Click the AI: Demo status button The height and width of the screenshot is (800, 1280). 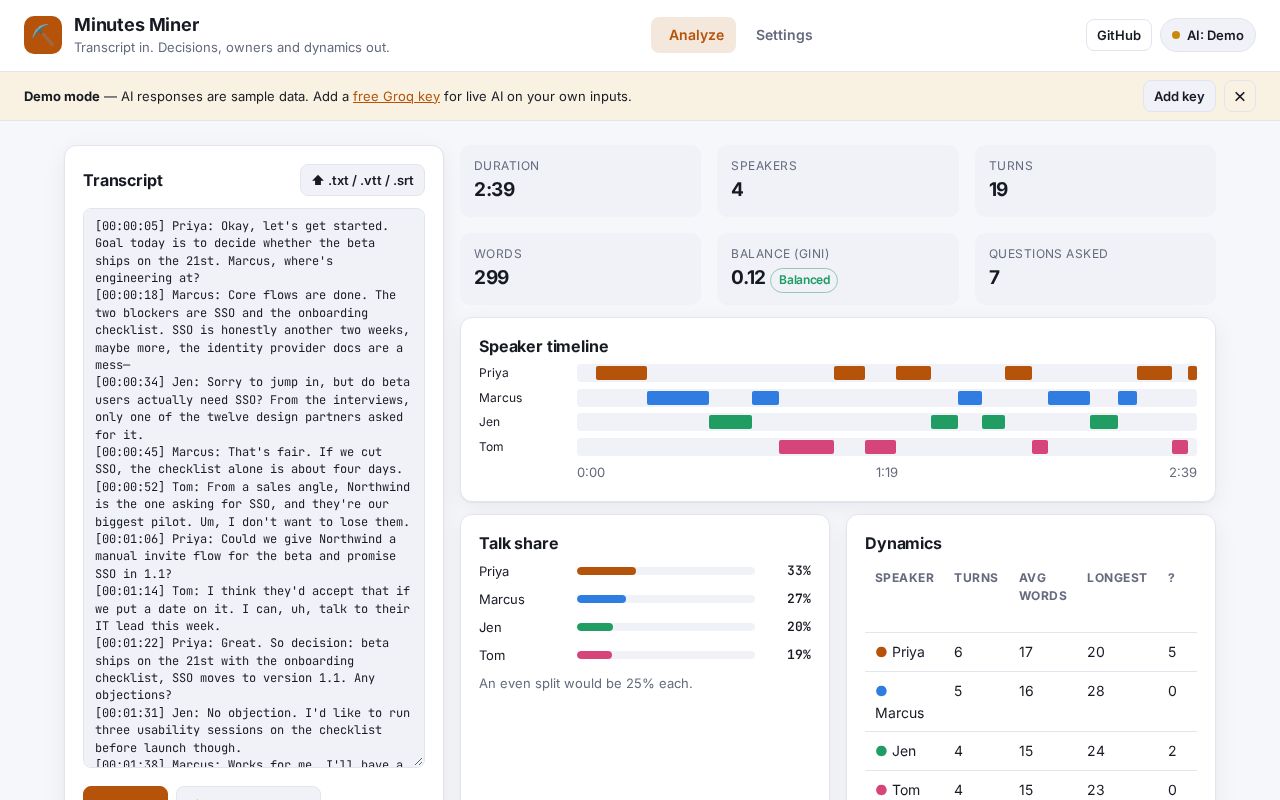[x=1208, y=35]
